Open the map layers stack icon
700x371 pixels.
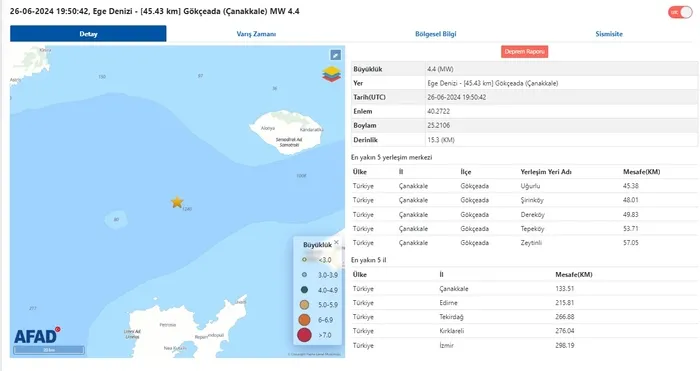click(331, 74)
